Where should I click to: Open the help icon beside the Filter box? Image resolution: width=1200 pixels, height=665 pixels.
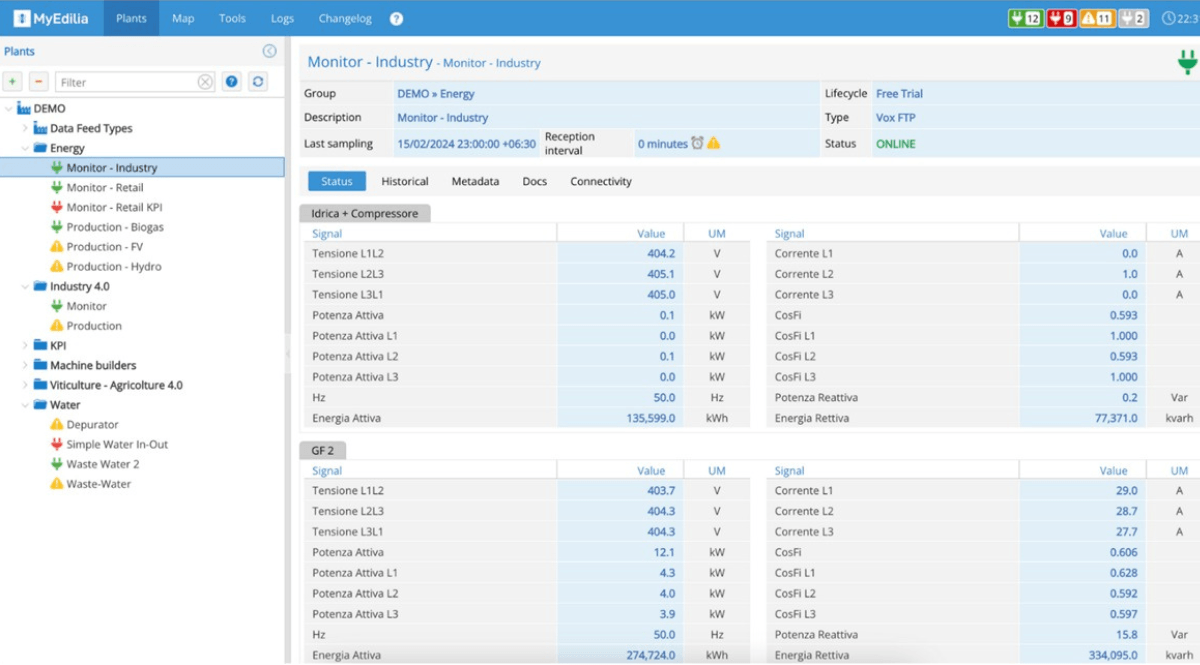coord(232,82)
